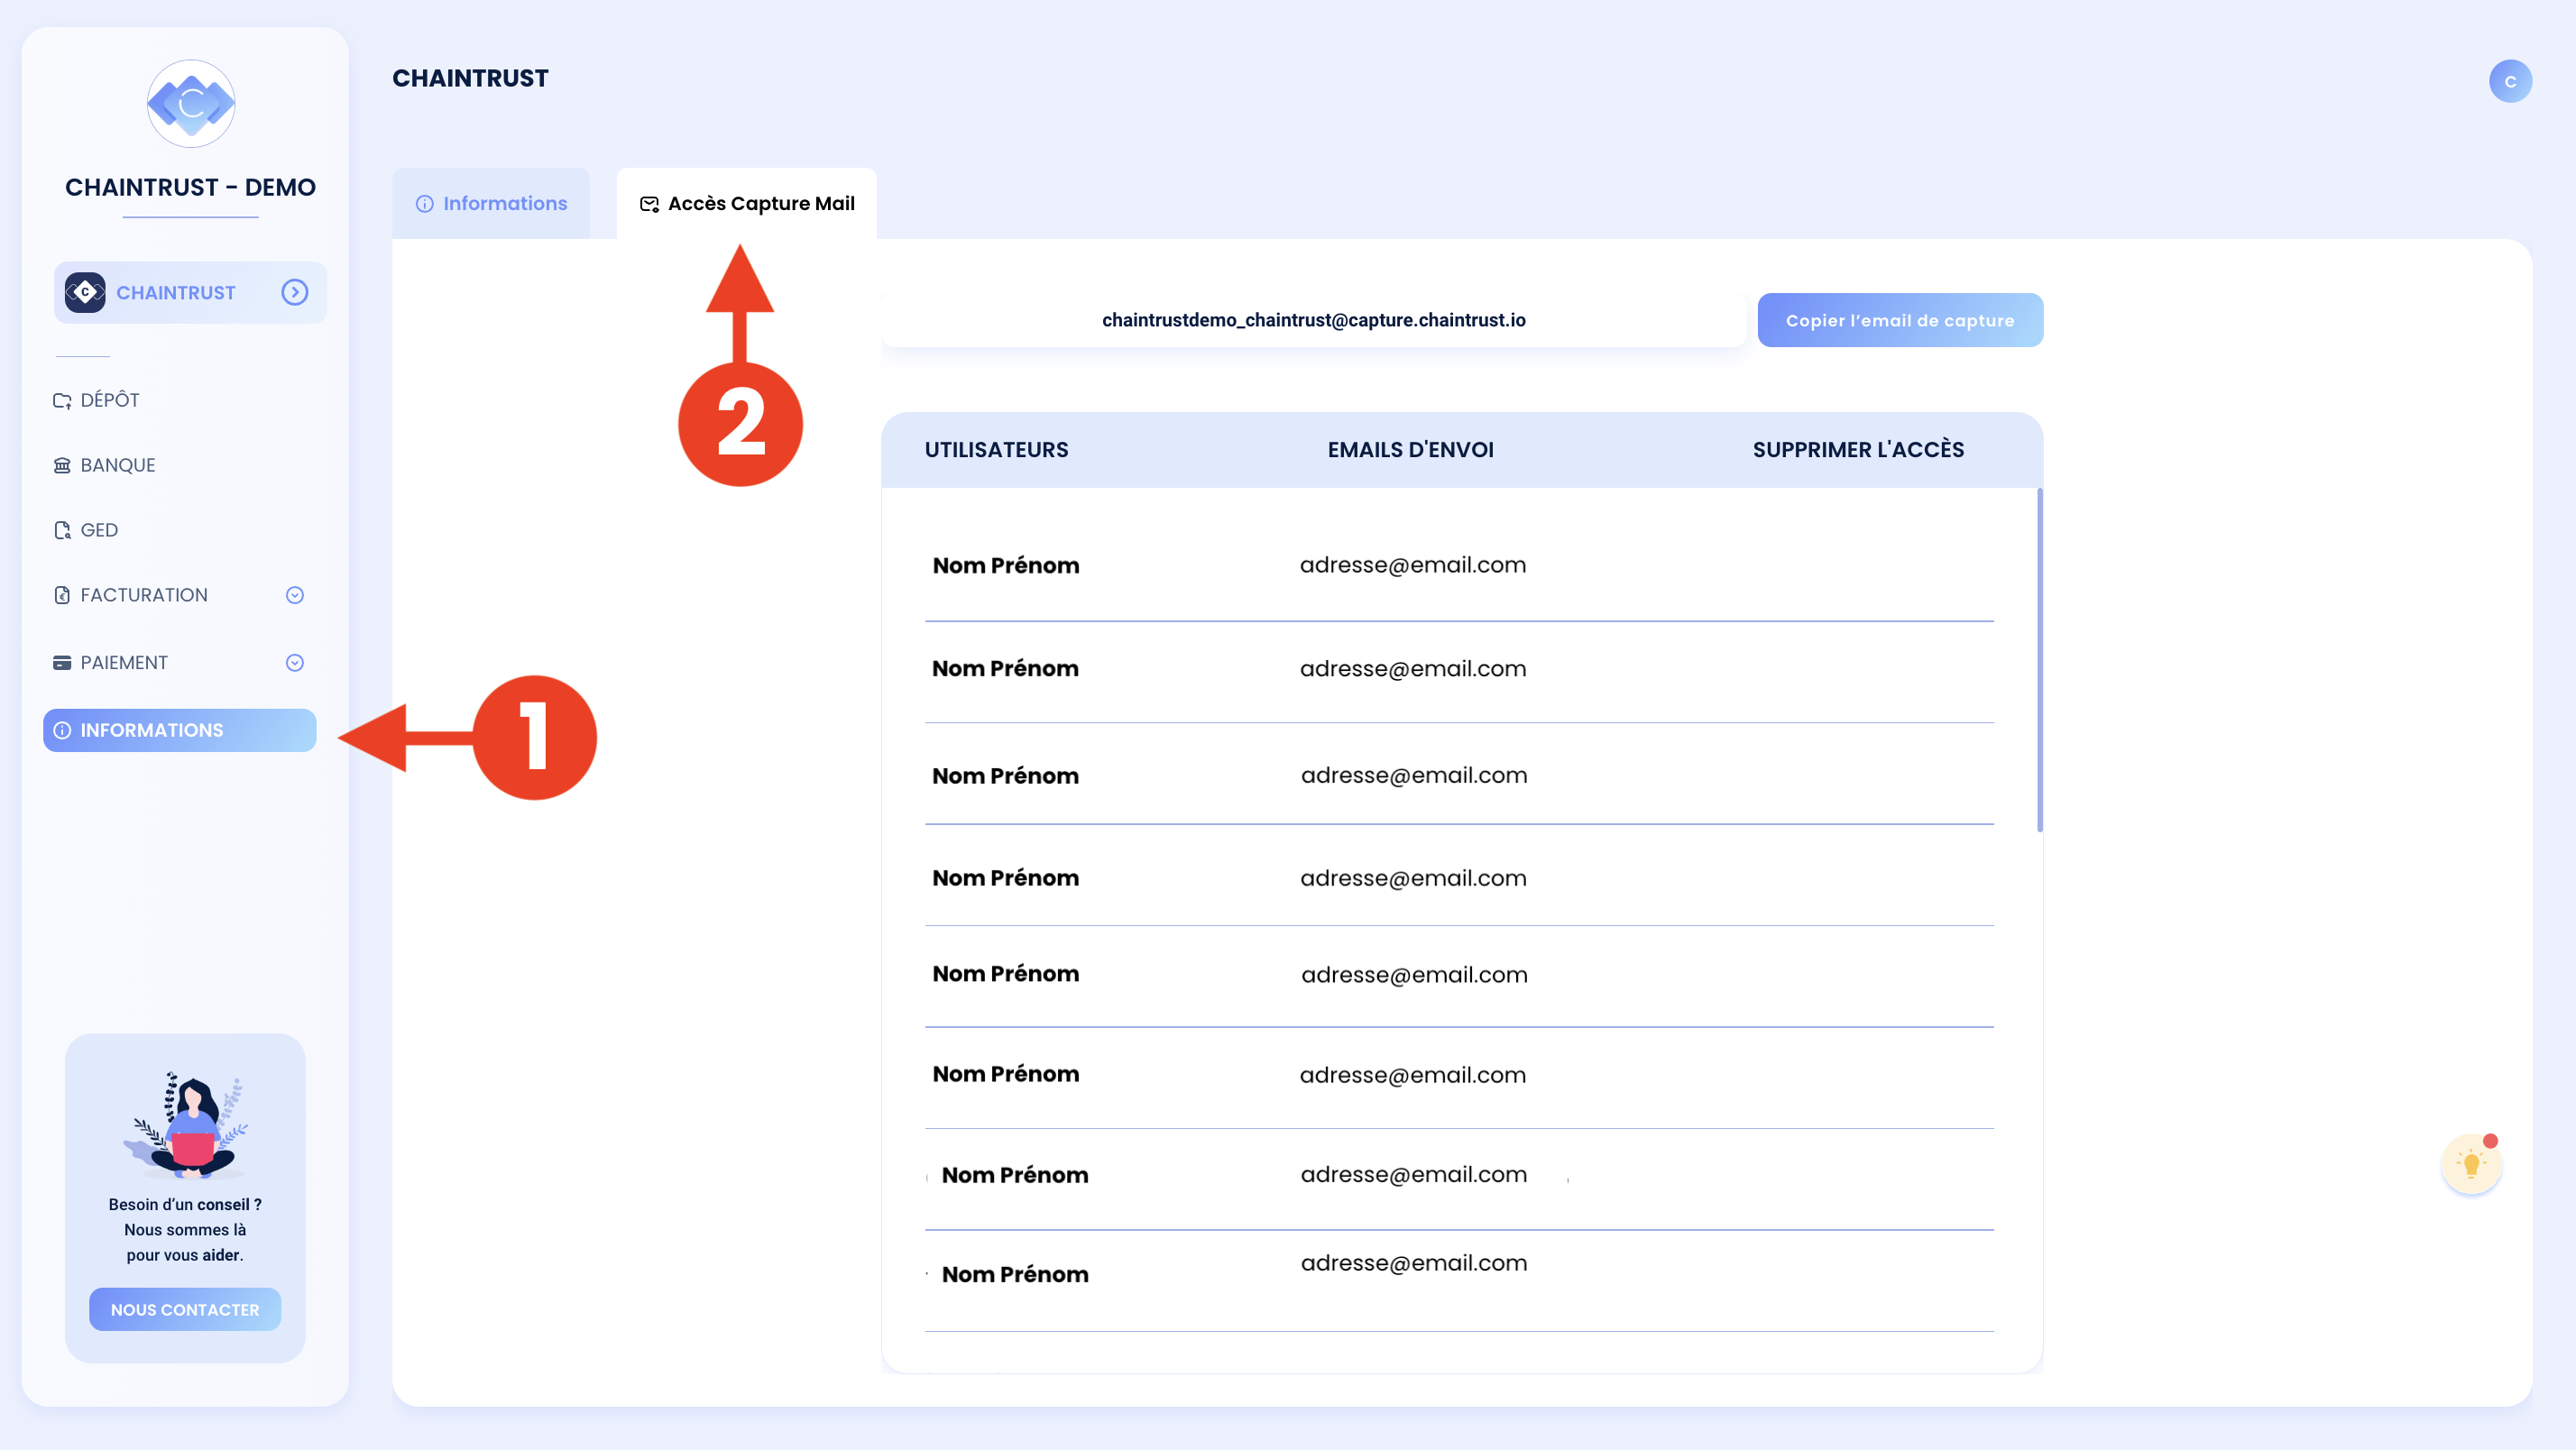The width and height of the screenshot is (2576, 1450).
Task: Click the SUPPRIMER L'ACCÈS column header
Action: [x=1858, y=450]
